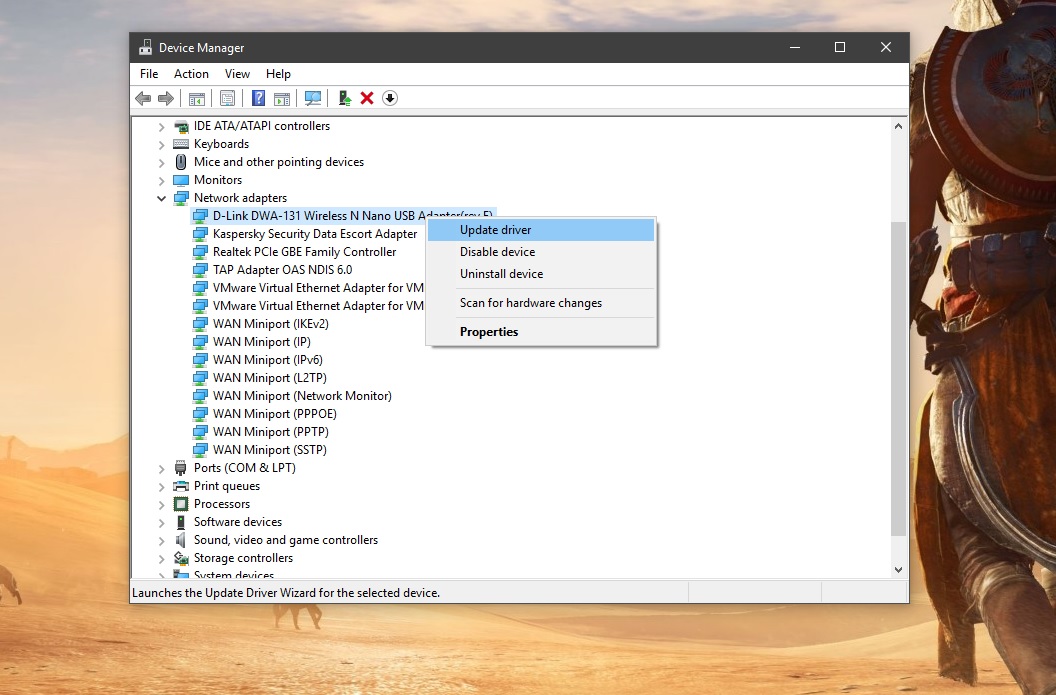Click status bar Update Driver Wizard text

click(286, 593)
